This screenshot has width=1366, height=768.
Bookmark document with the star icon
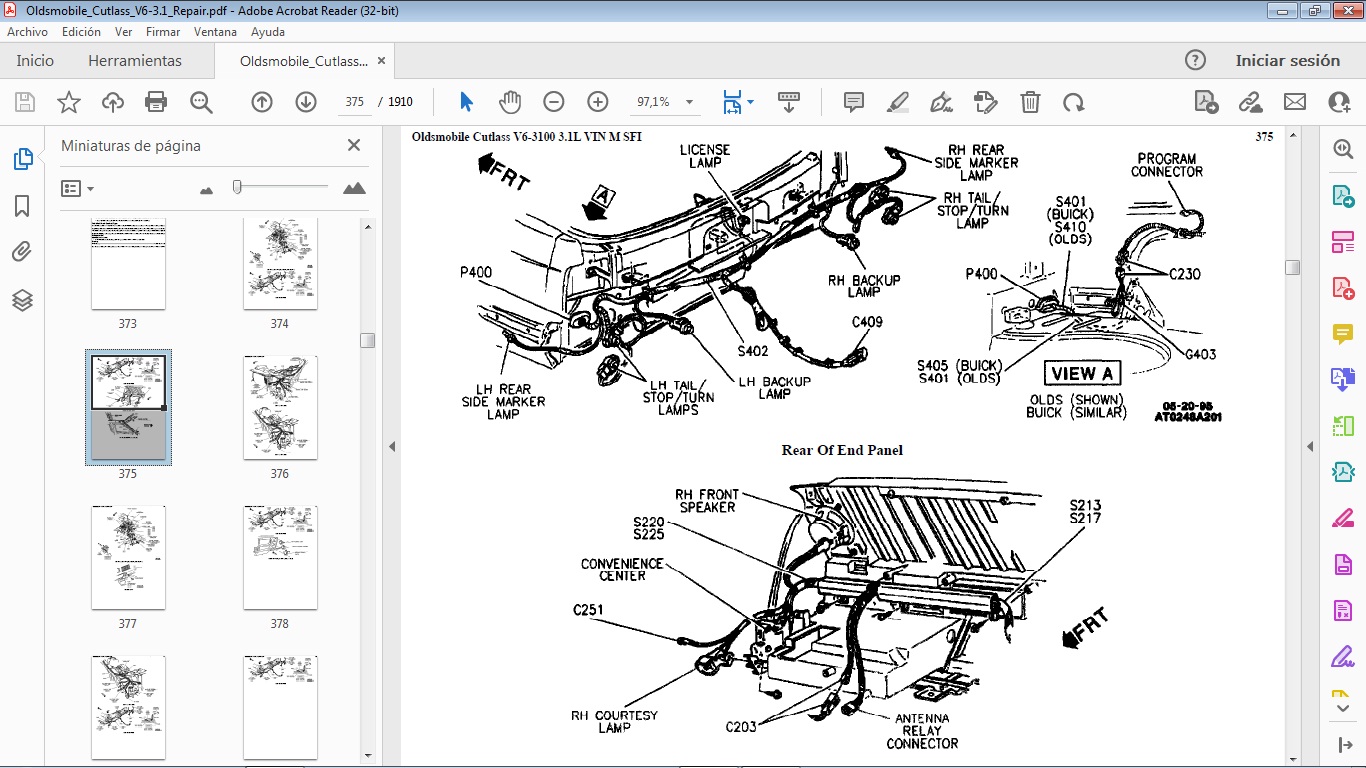69,102
